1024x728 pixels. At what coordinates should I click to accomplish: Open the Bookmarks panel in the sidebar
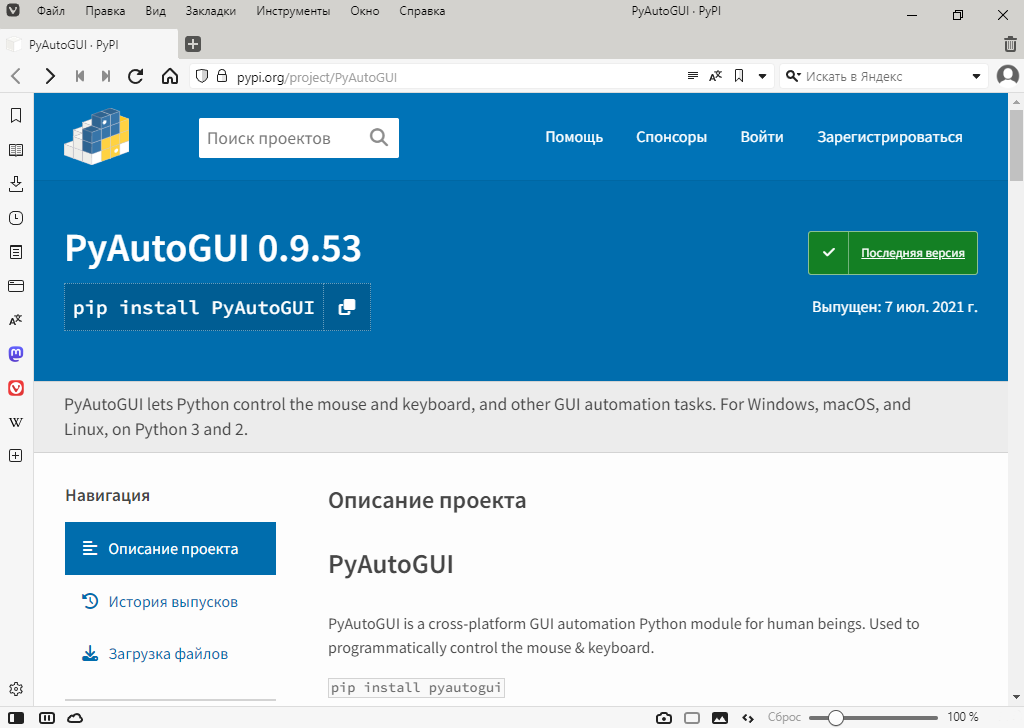coord(15,116)
